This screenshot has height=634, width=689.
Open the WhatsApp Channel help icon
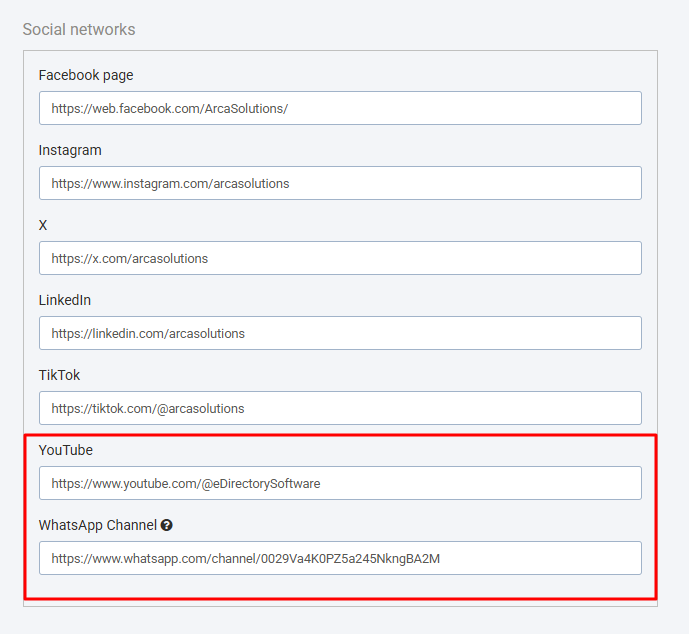click(167, 525)
